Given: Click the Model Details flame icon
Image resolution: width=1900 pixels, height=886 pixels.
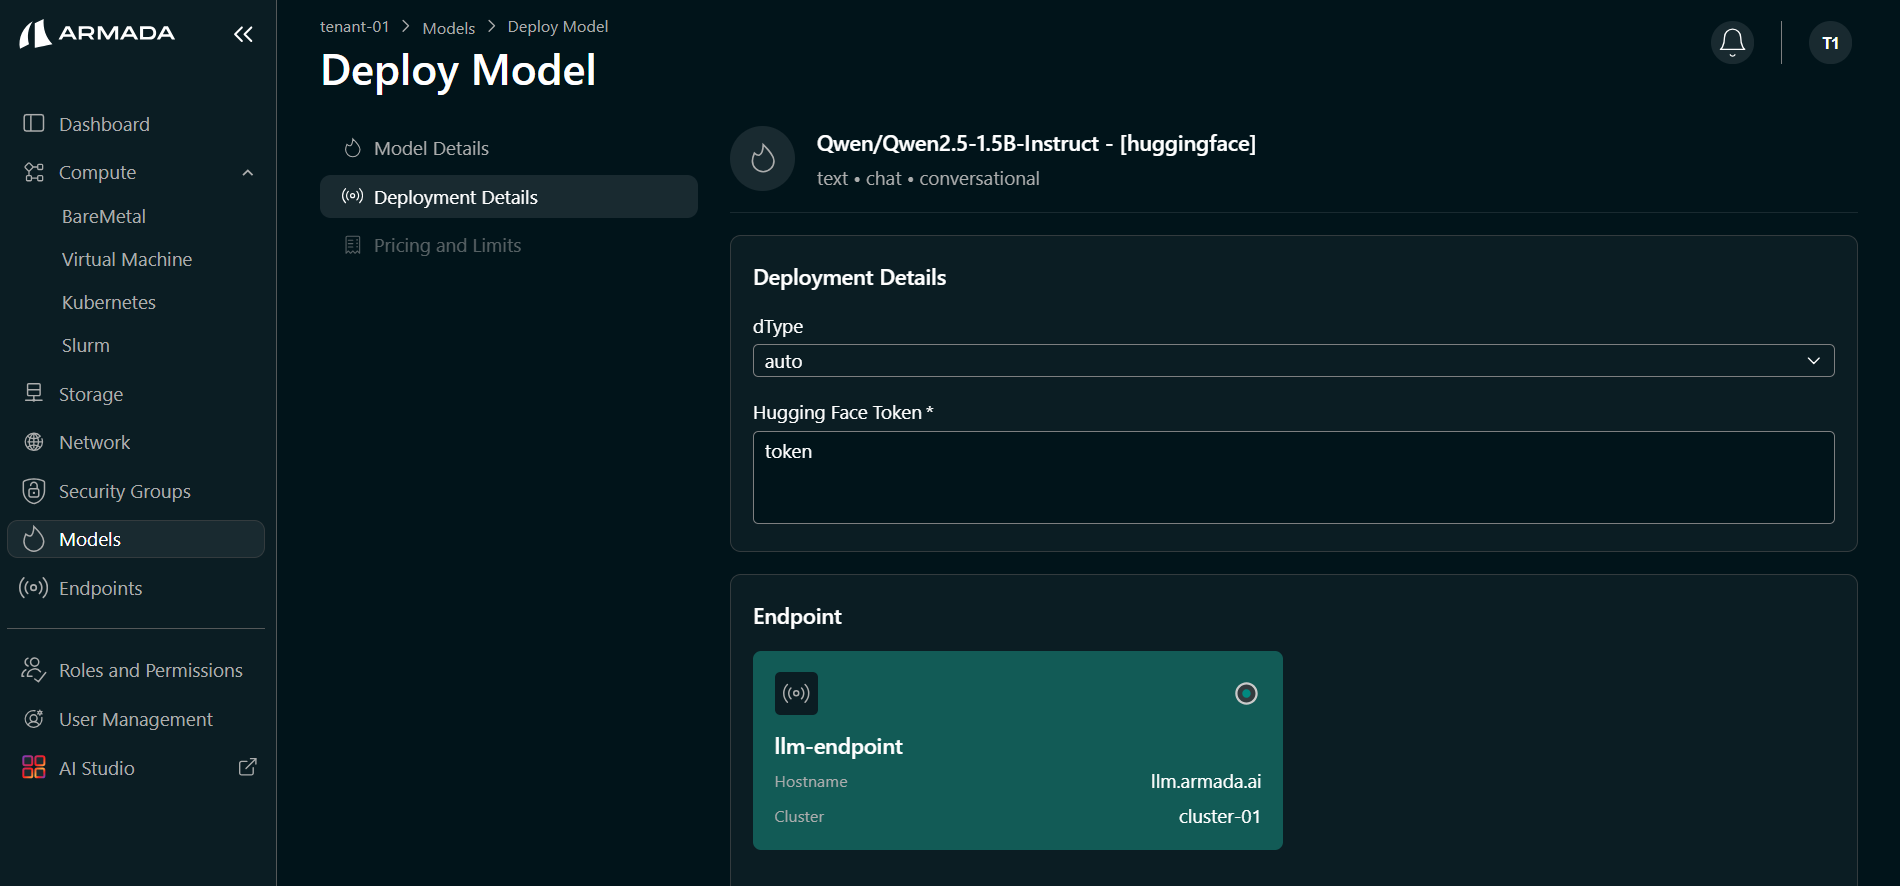Looking at the screenshot, I should 352,148.
